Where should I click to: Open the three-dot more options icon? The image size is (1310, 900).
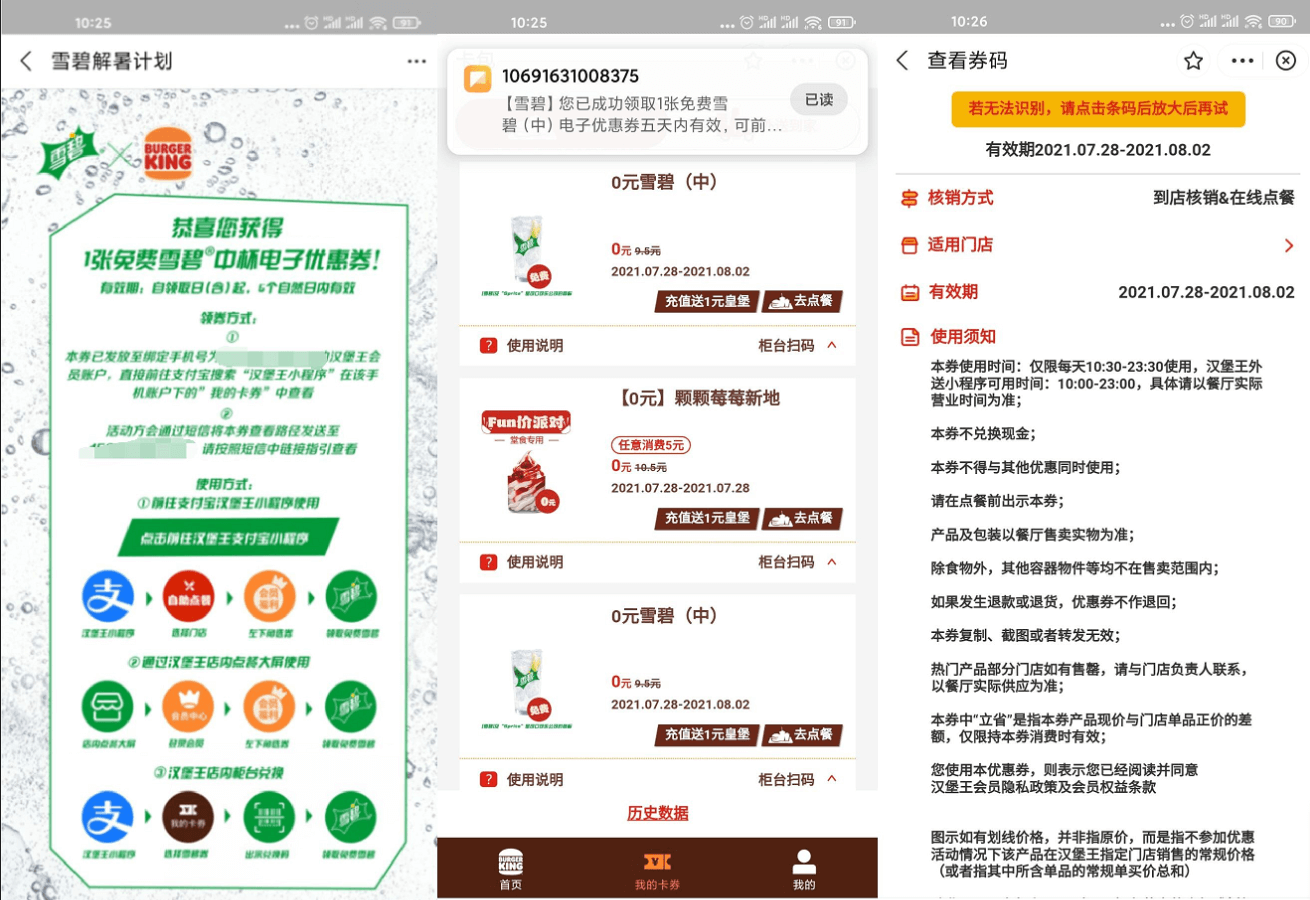coord(1243,60)
